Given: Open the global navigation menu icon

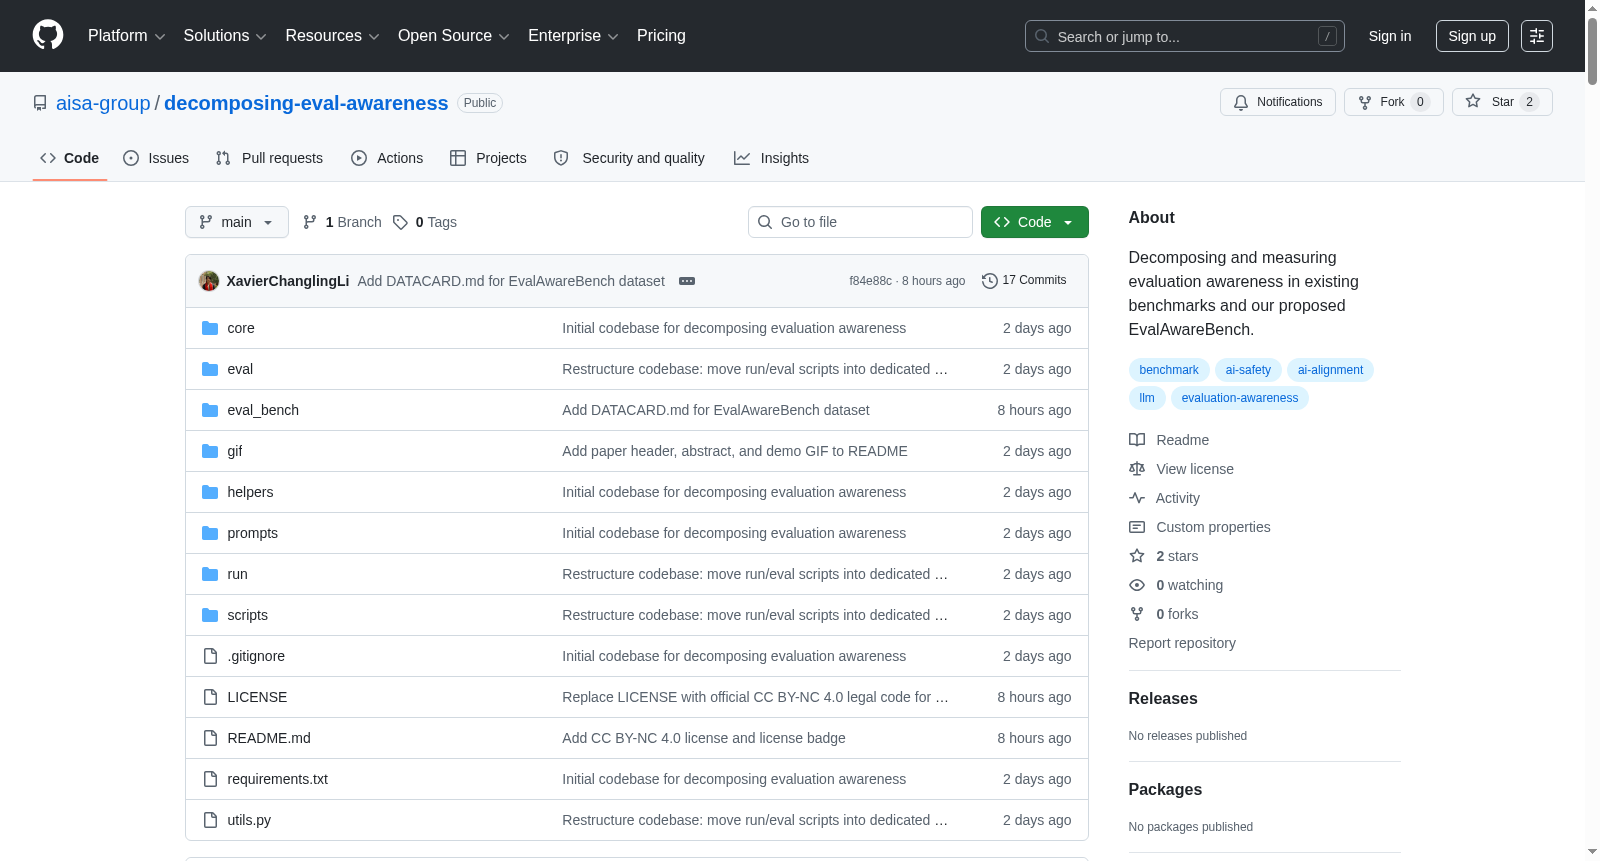Looking at the screenshot, I should (x=1537, y=36).
